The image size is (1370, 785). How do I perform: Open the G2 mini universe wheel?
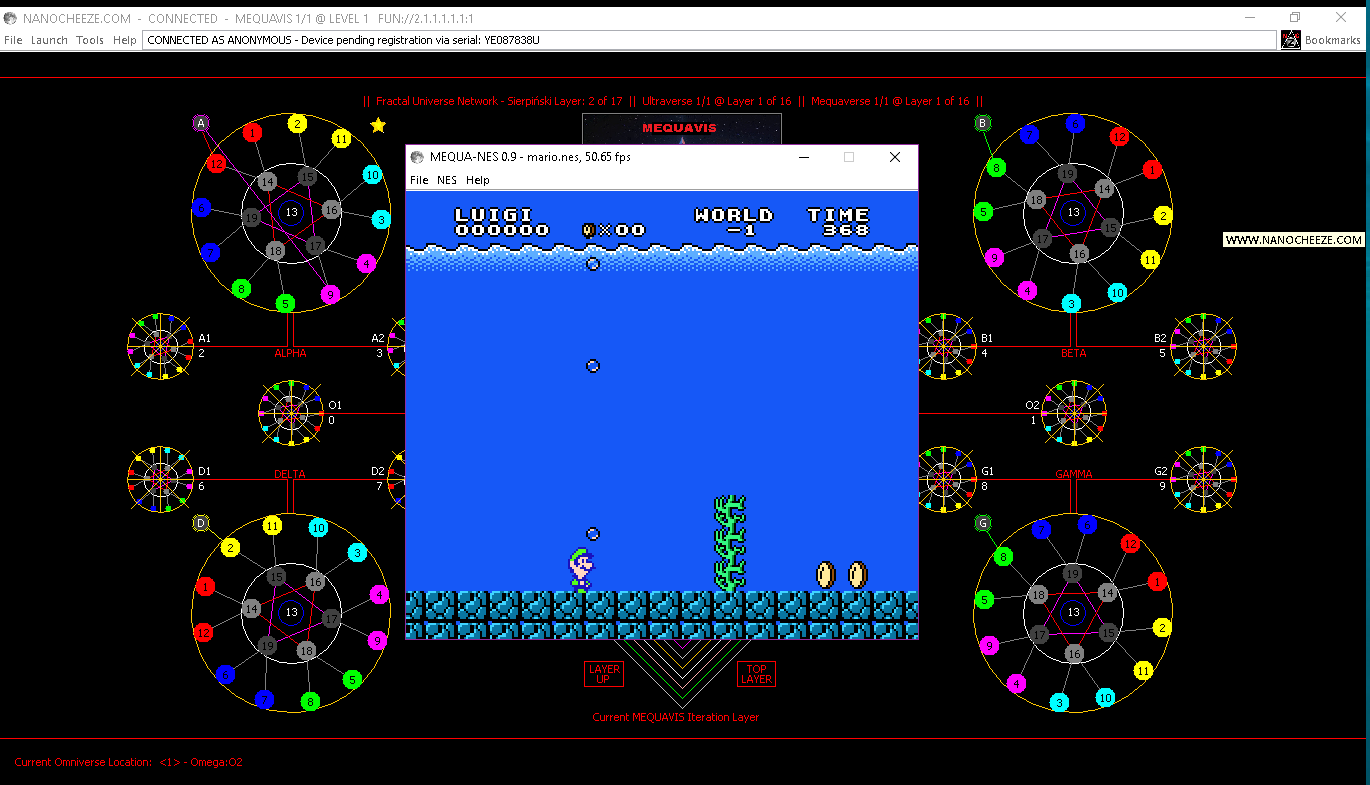pyautogui.click(x=1204, y=479)
